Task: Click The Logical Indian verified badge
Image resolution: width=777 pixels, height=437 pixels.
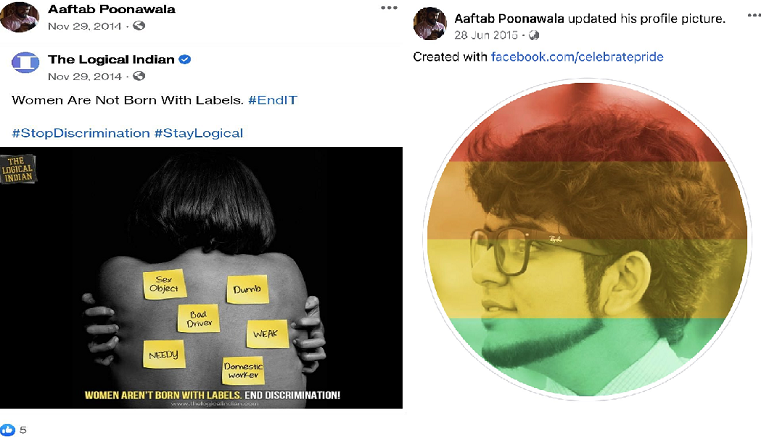Action: [x=185, y=59]
